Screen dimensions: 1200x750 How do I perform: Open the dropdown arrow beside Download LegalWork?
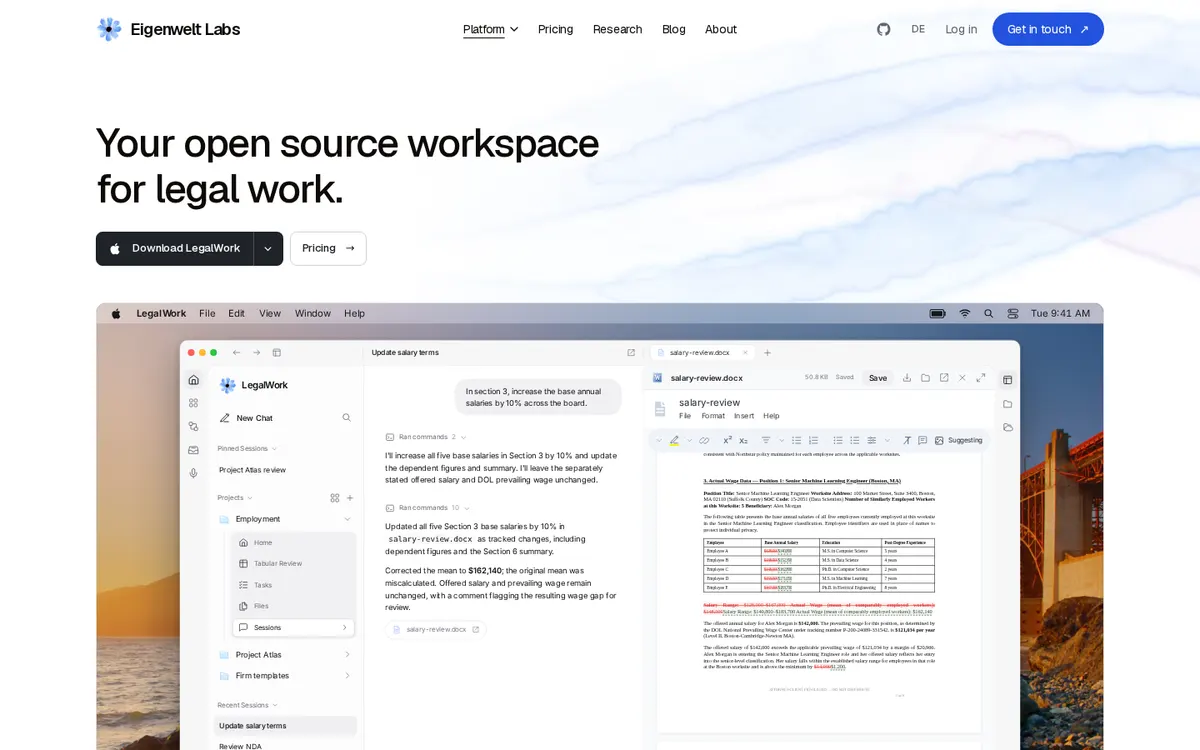click(268, 249)
